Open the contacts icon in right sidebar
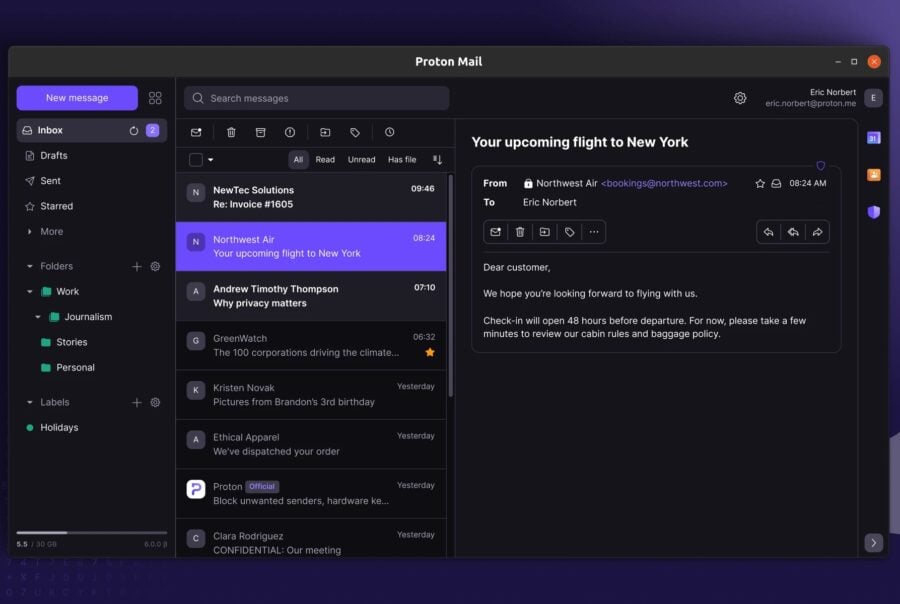 click(874, 175)
